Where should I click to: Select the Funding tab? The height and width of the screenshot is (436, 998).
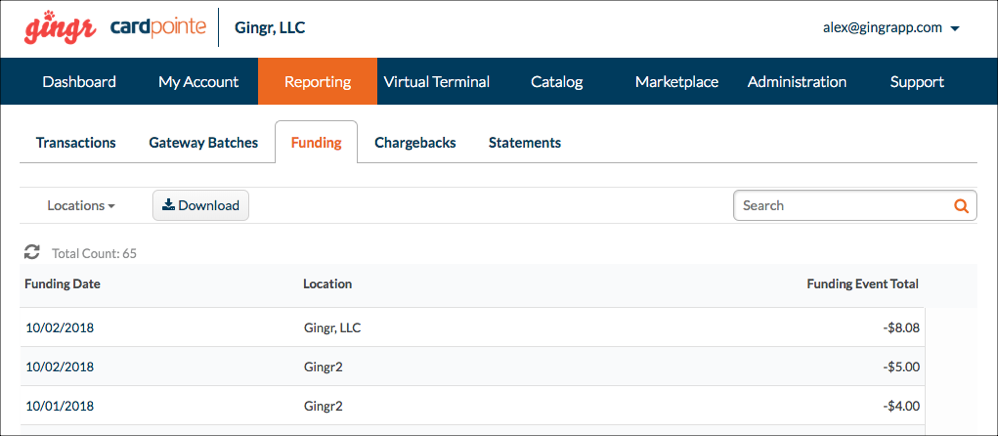point(316,143)
